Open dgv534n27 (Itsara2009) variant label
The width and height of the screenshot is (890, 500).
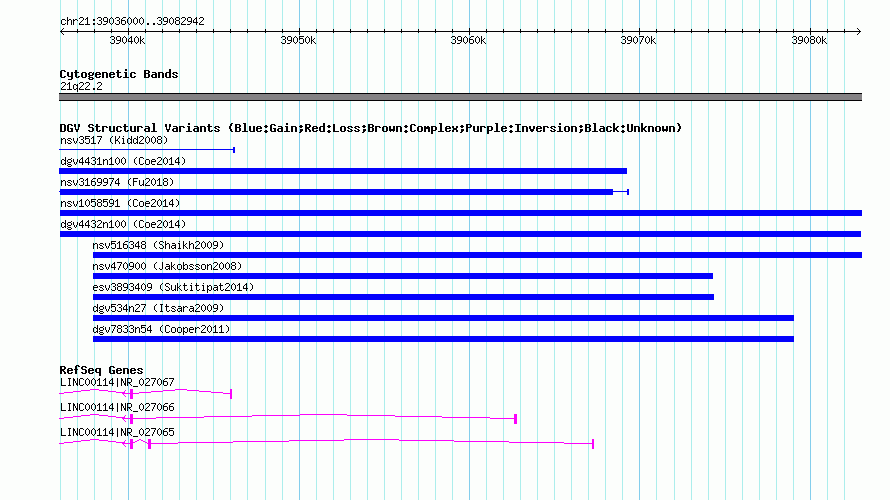tap(158, 308)
